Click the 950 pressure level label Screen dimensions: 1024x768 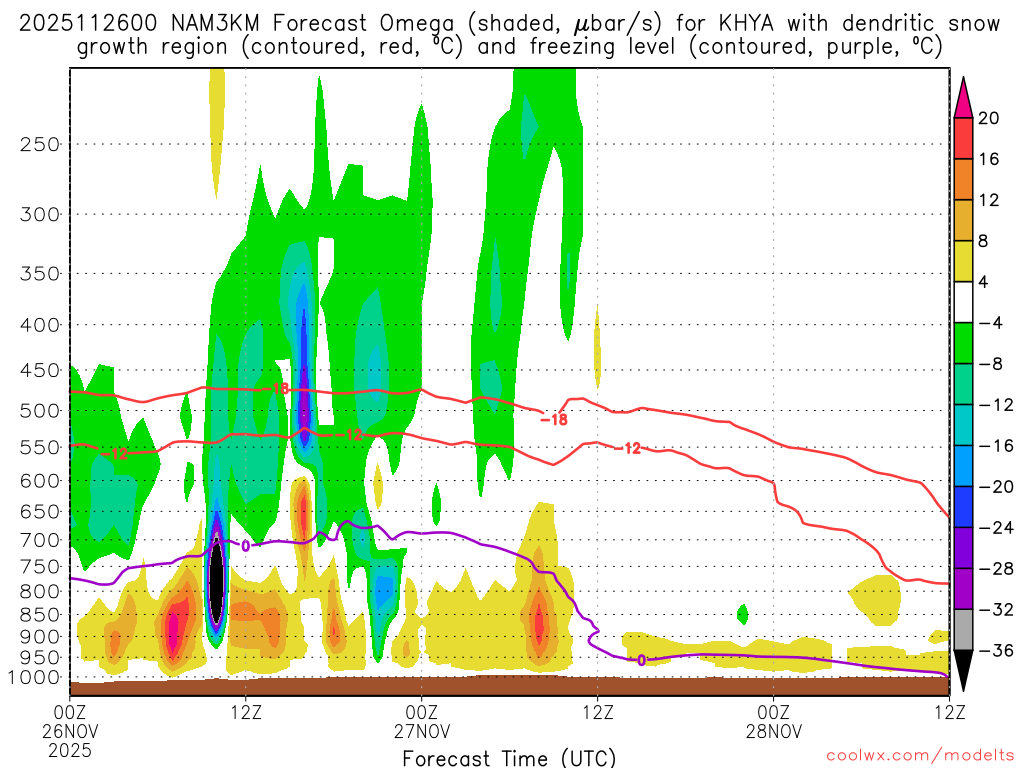[40, 658]
